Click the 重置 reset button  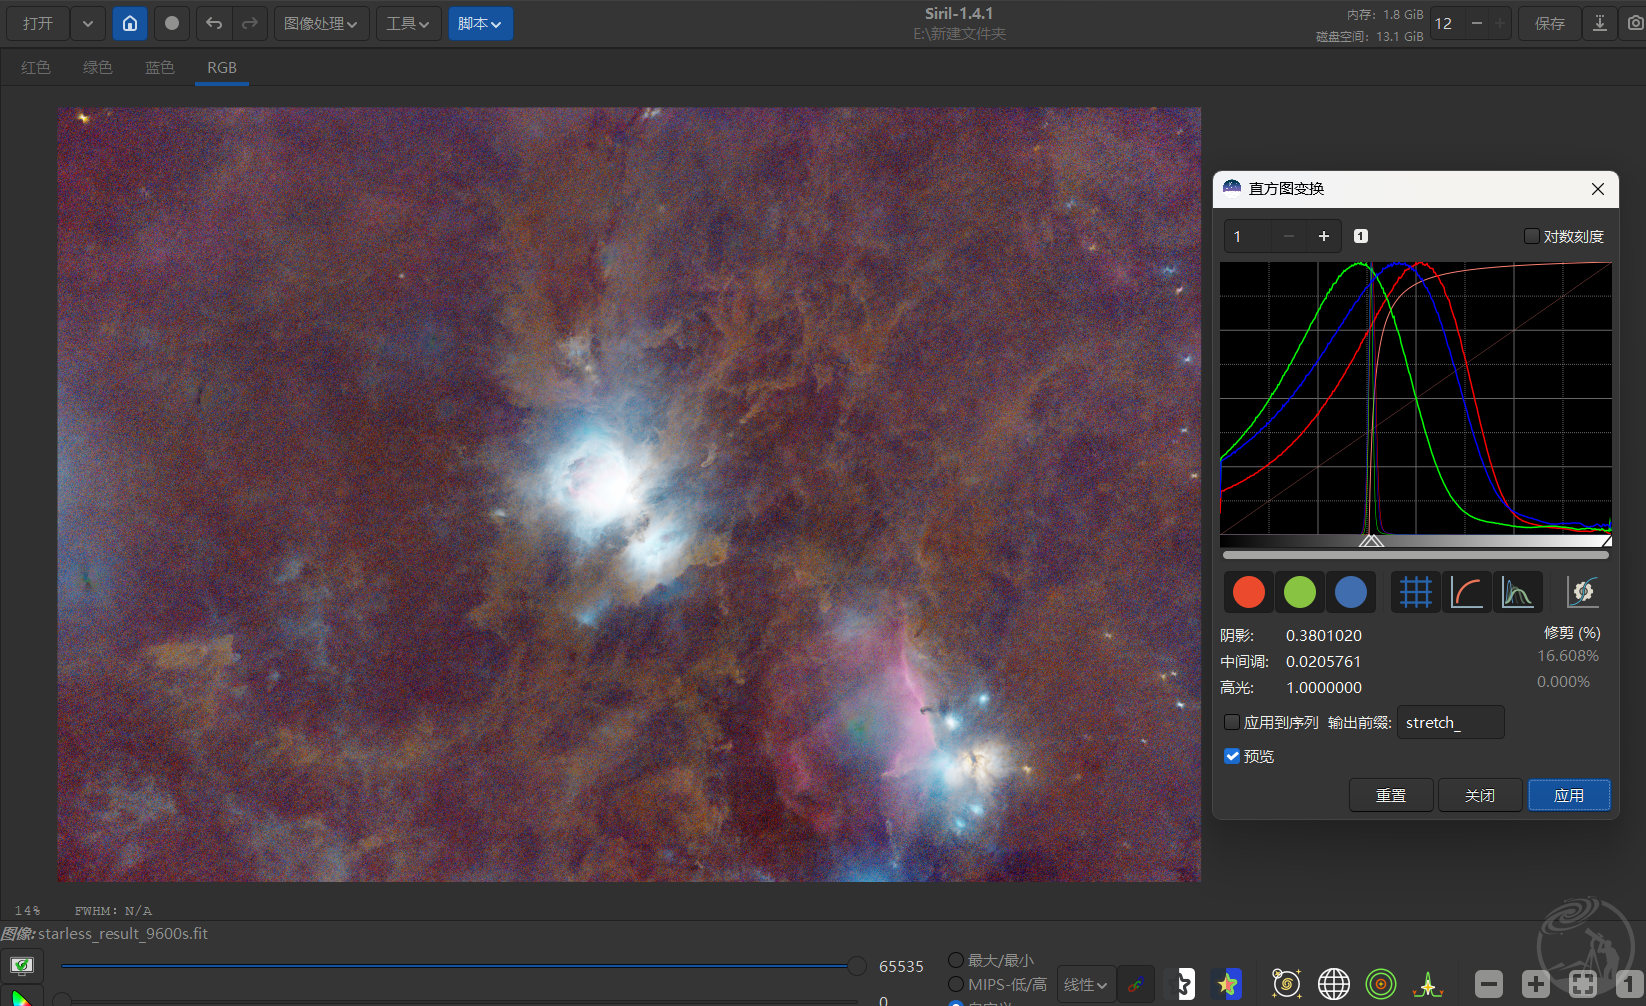(x=1390, y=795)
